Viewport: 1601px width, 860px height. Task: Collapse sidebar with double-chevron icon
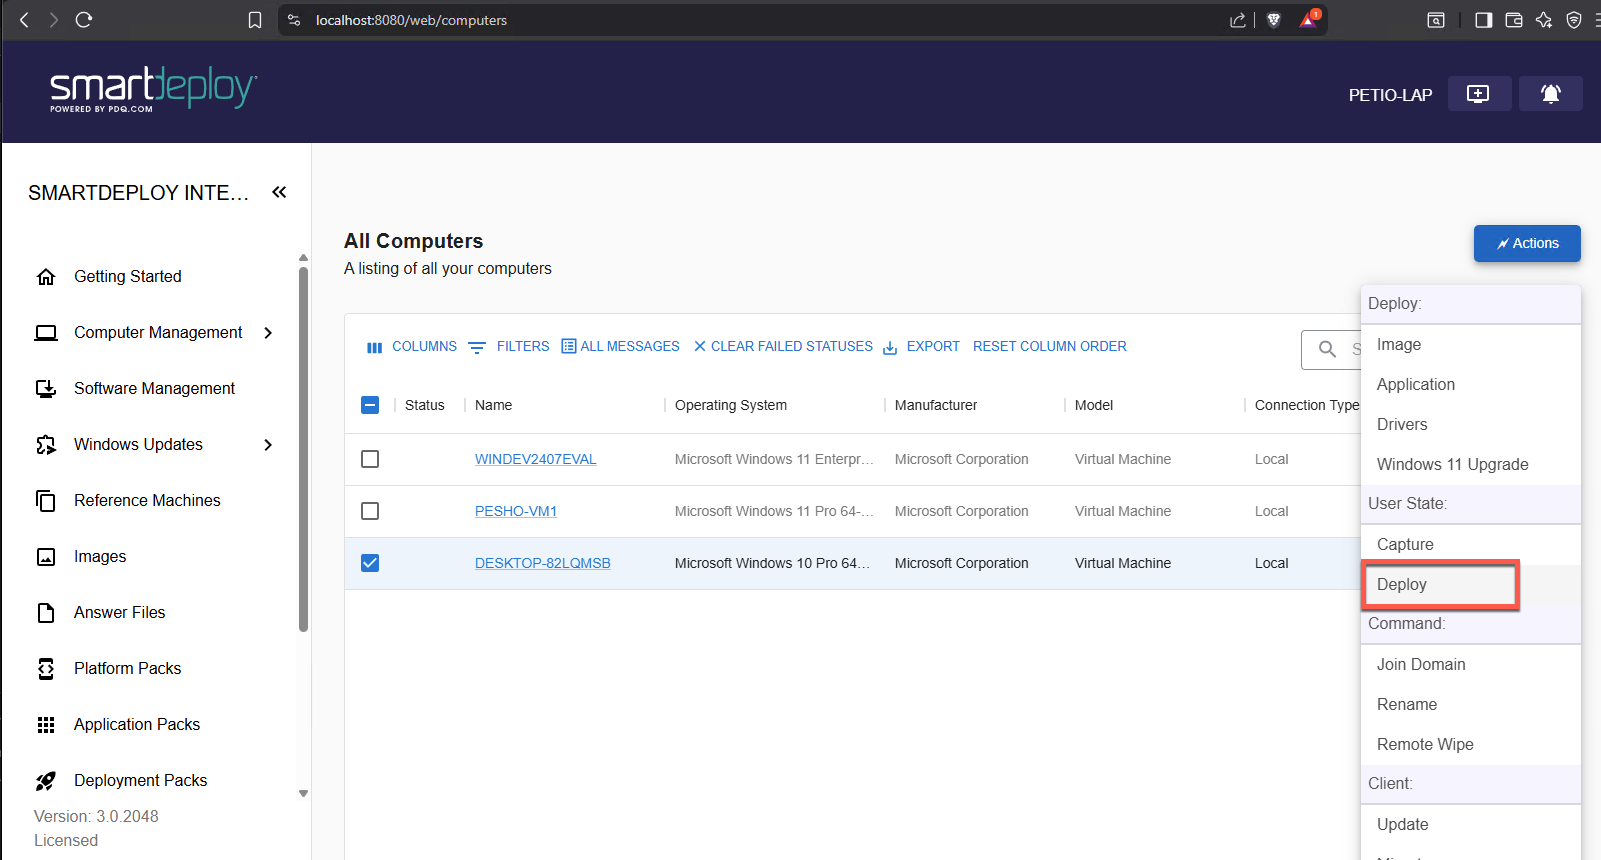279,192
